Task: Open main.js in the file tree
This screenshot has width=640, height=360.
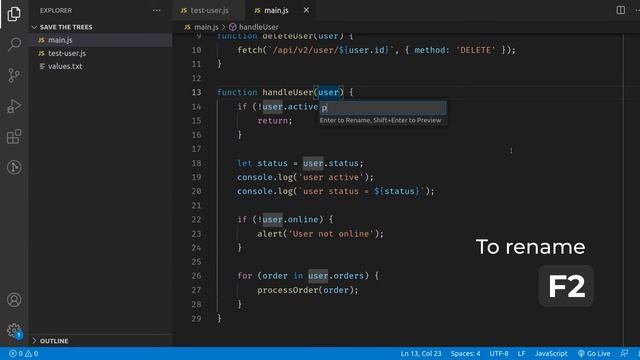Action: (x=60, y=40)
